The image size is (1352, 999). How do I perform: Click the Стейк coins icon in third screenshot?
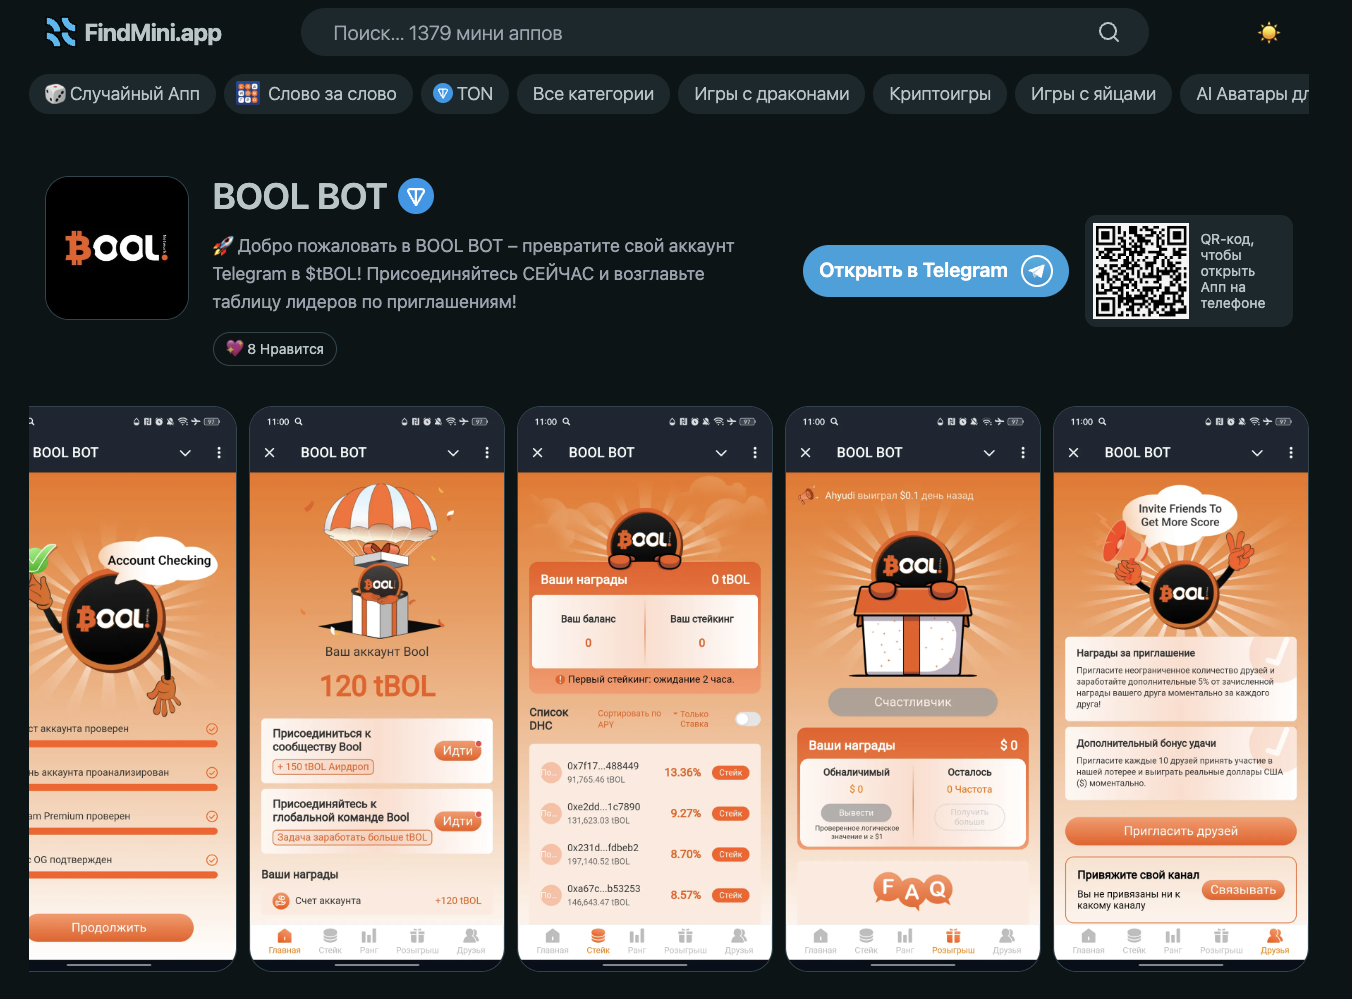click(598, 936)
